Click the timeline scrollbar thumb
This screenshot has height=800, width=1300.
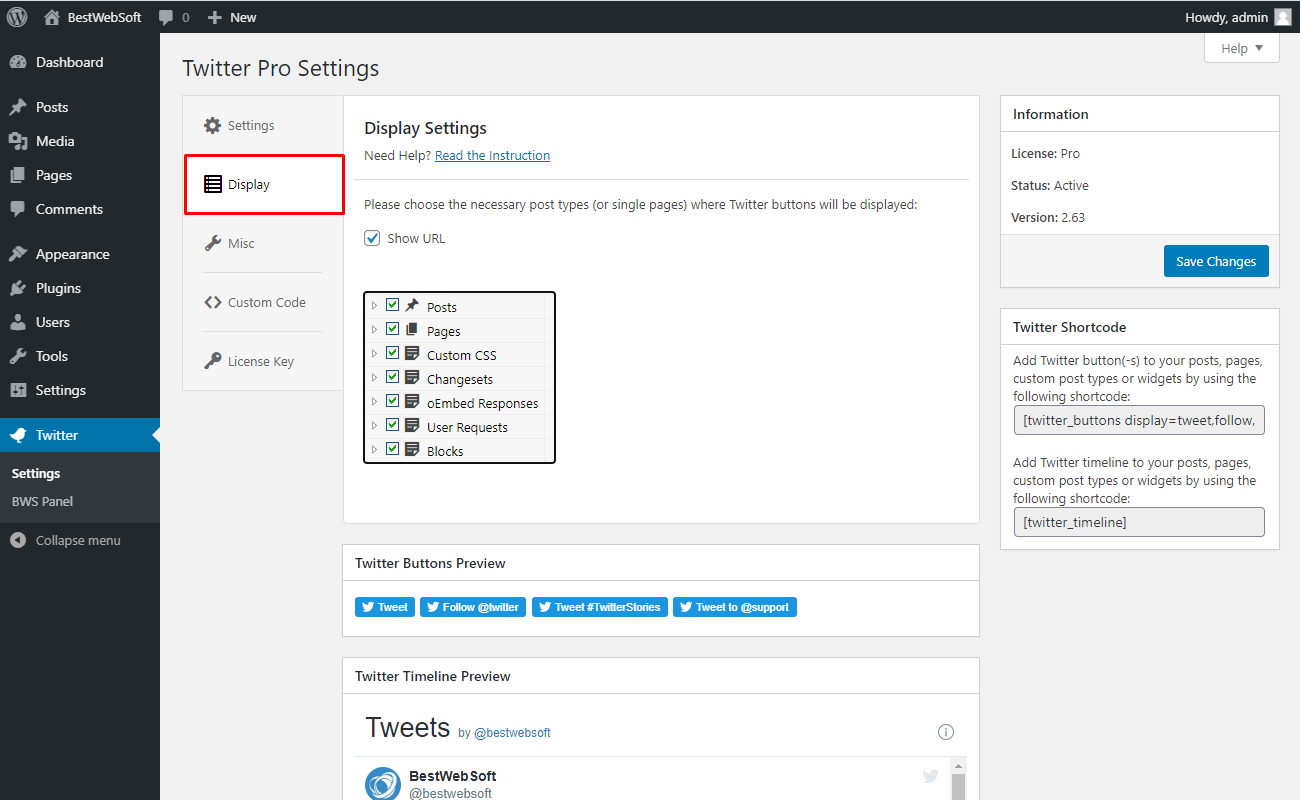pyautogui.click(x=958, y=786)
